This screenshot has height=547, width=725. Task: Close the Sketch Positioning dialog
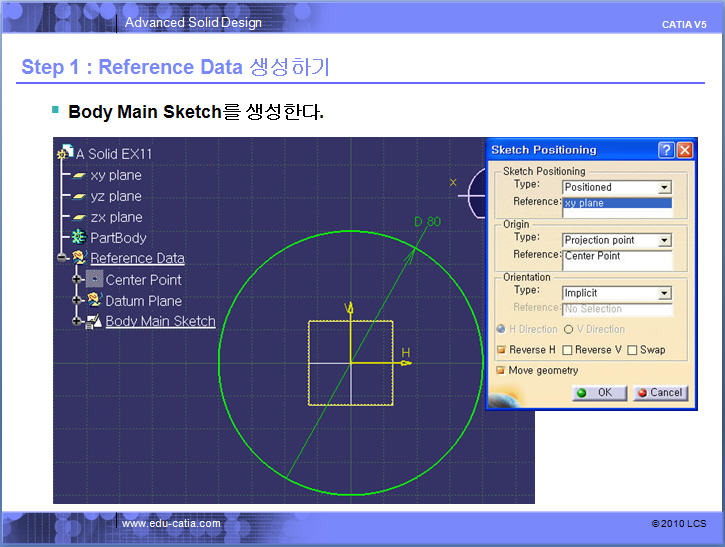(x=685, y=150)
